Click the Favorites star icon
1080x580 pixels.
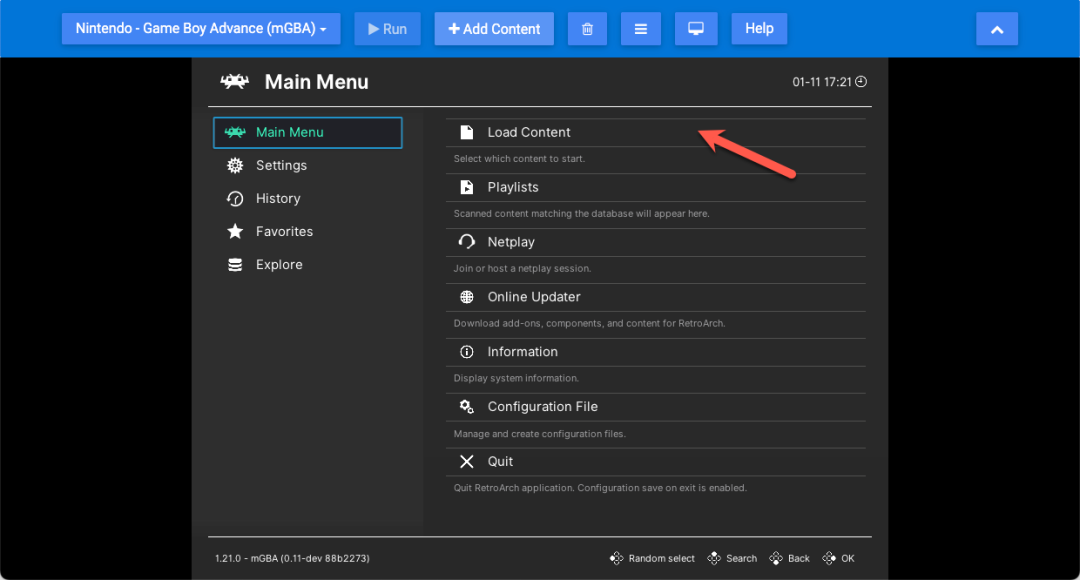pyautogui.click(x=235, y=231)
